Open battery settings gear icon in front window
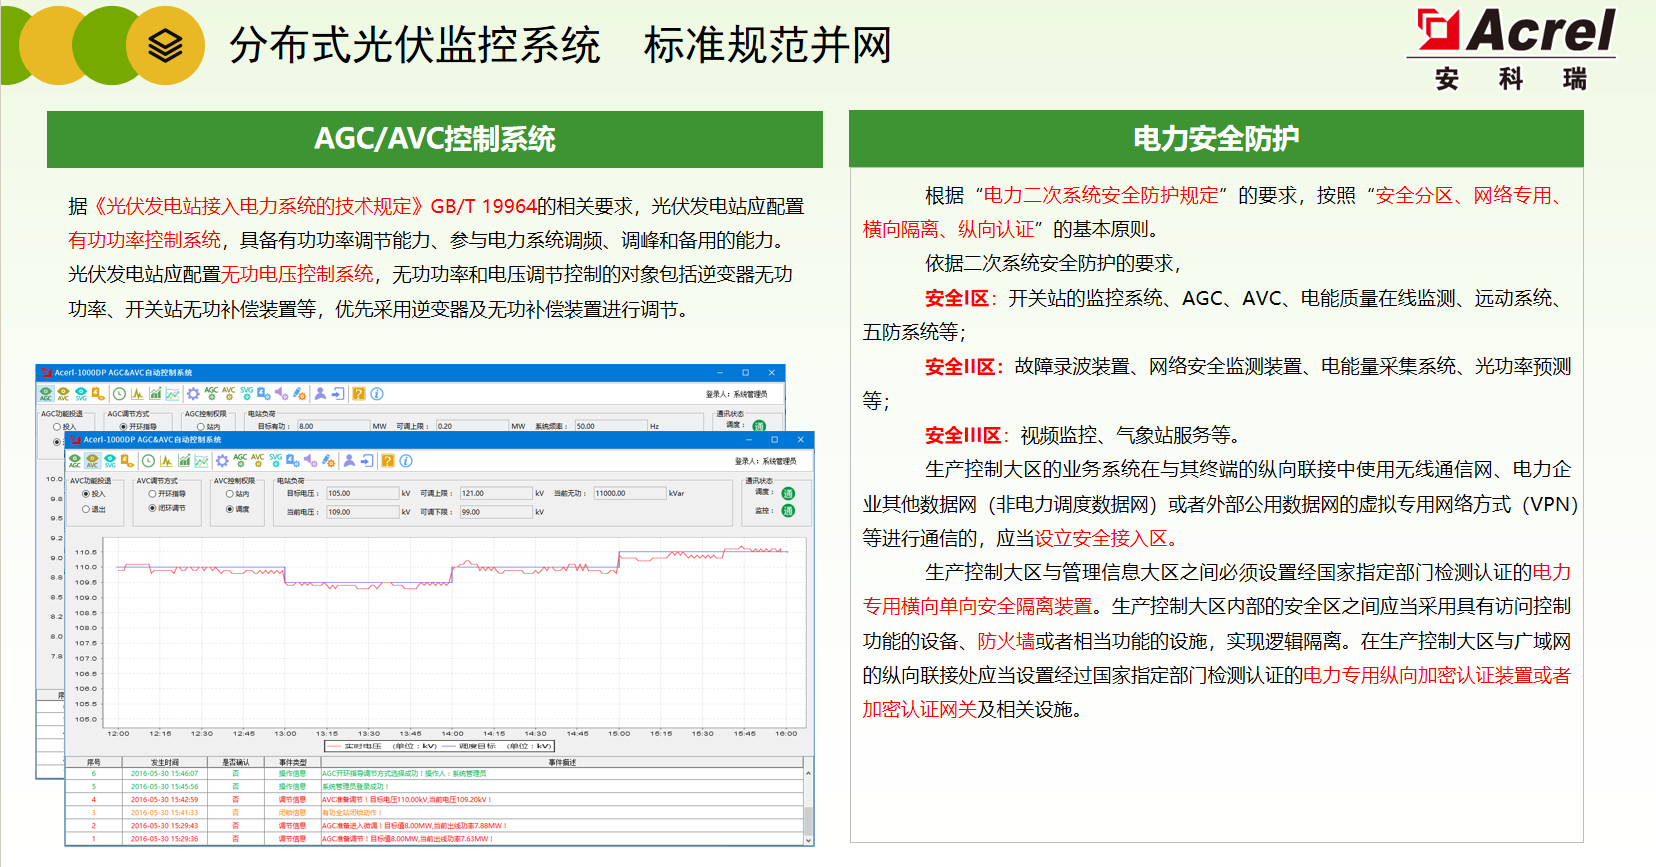The image size is (1656, 867). [x=293, y=461]
